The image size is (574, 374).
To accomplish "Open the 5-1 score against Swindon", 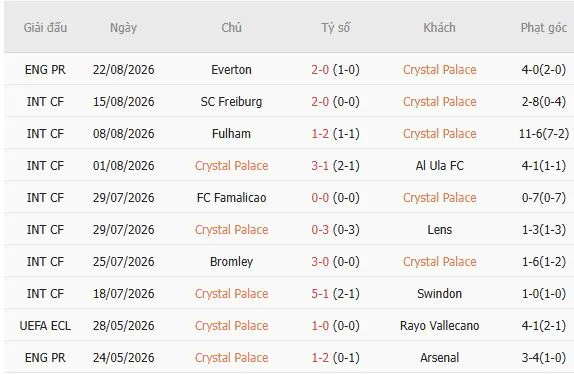I will coord(320,293).
